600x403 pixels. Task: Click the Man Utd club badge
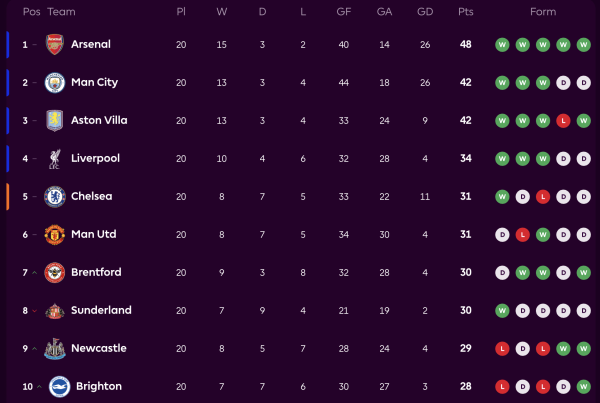[x=54, y=234]
